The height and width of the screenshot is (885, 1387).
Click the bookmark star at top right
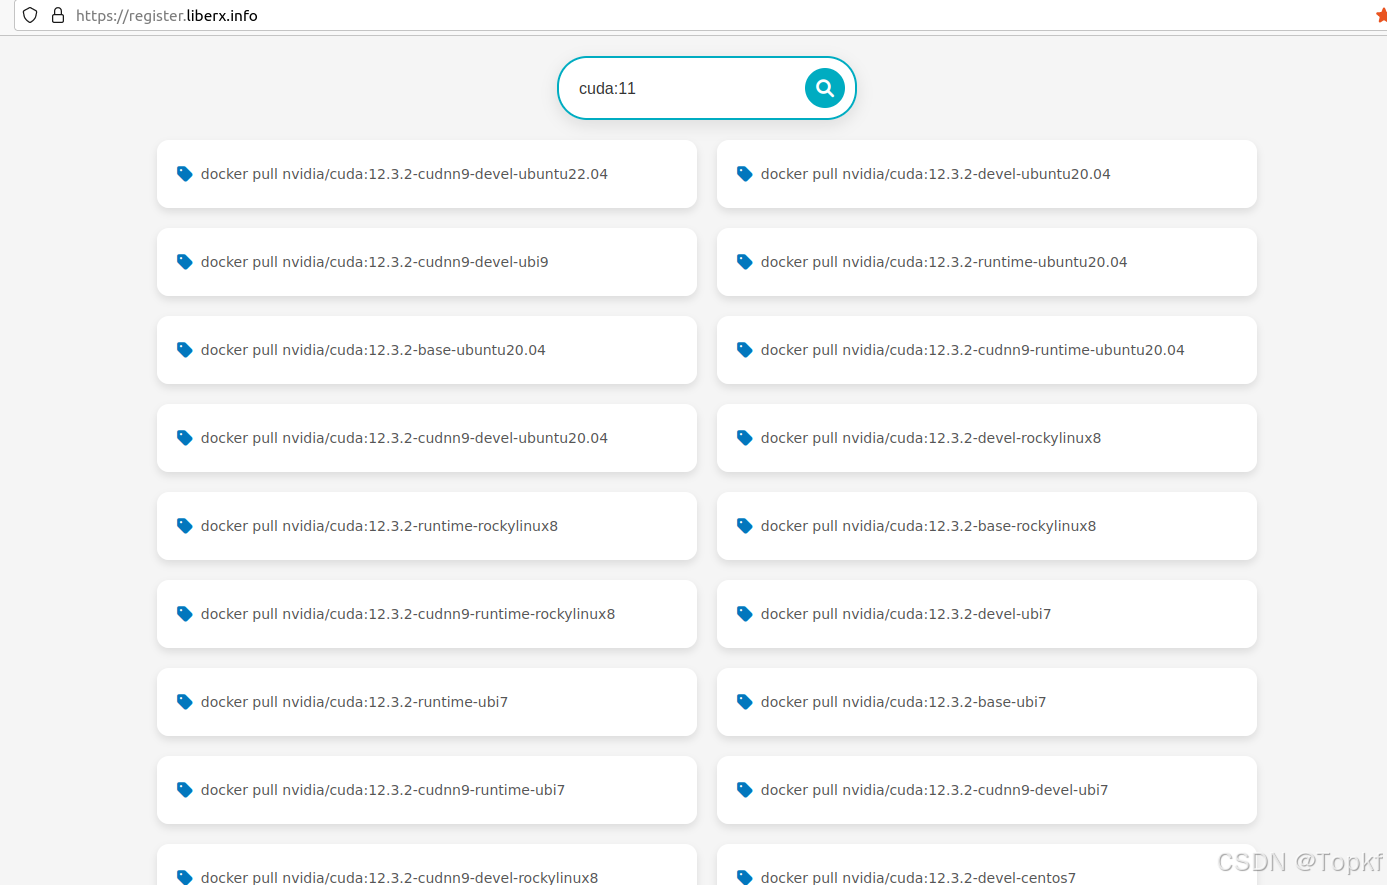tap(1381, 16)
